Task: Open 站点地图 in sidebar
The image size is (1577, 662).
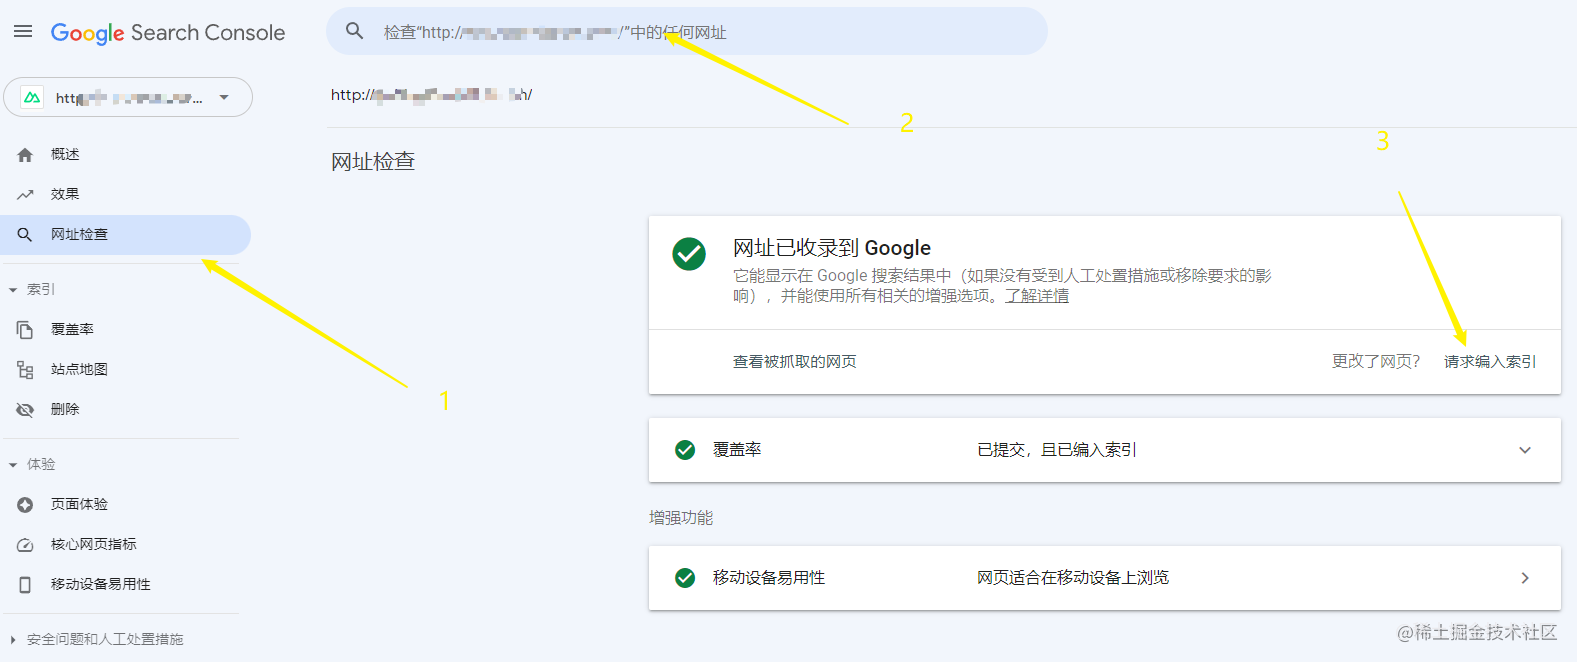Action: 125,370
